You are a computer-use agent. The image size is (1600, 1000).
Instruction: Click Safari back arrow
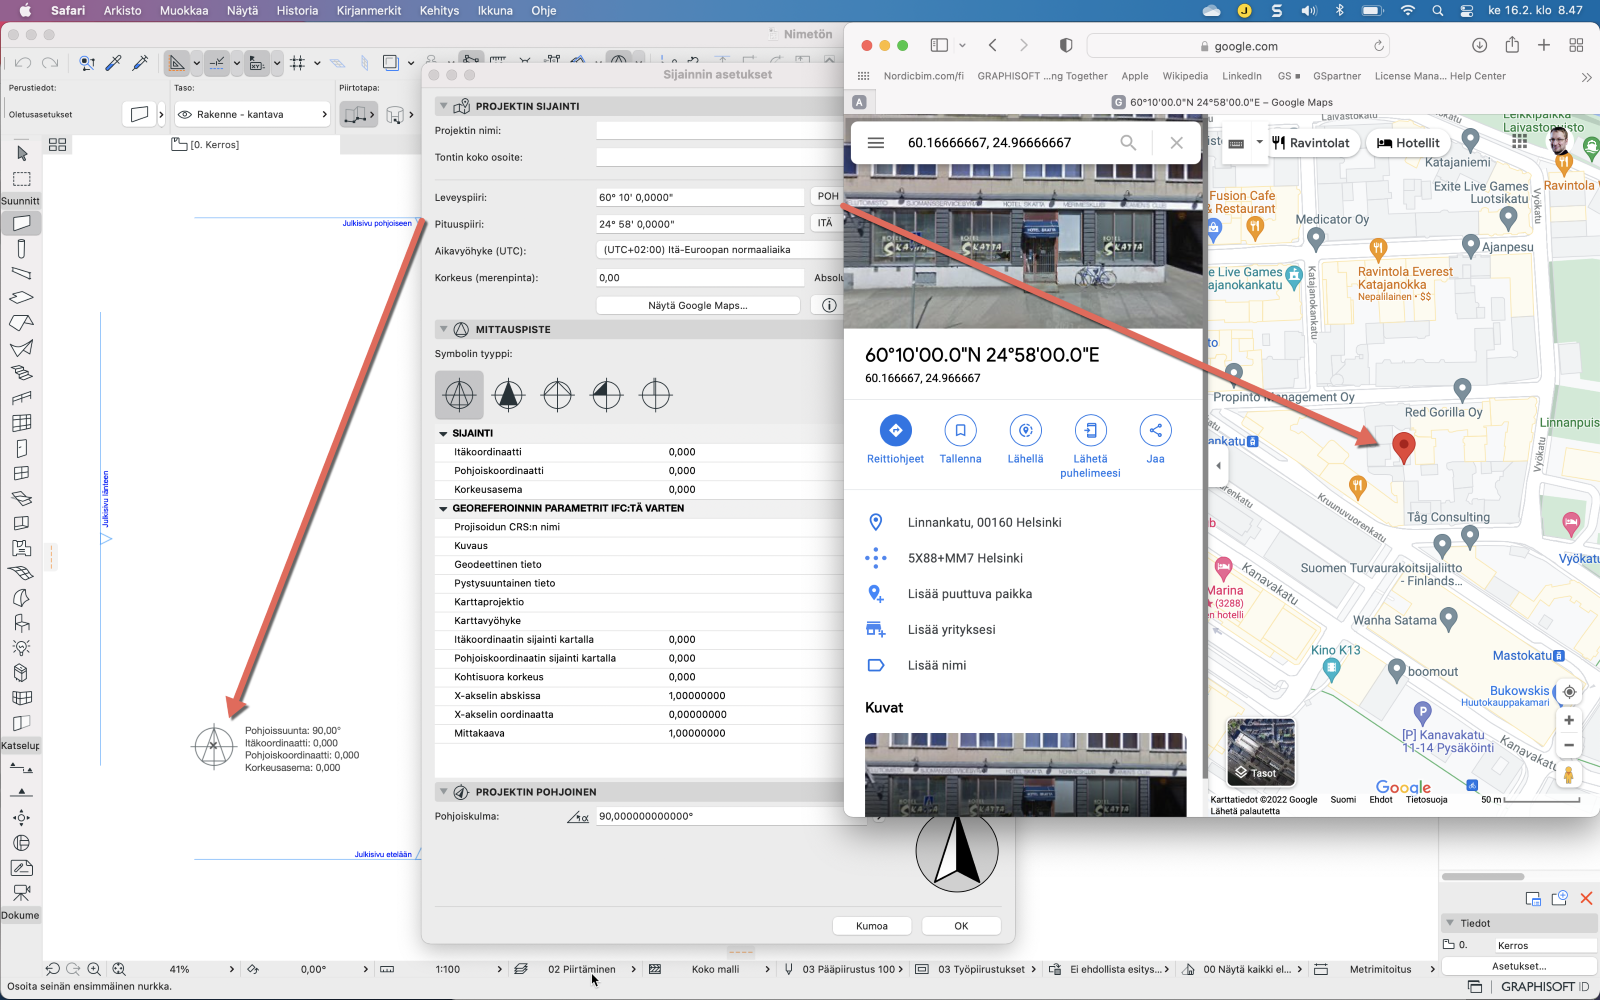992,45
